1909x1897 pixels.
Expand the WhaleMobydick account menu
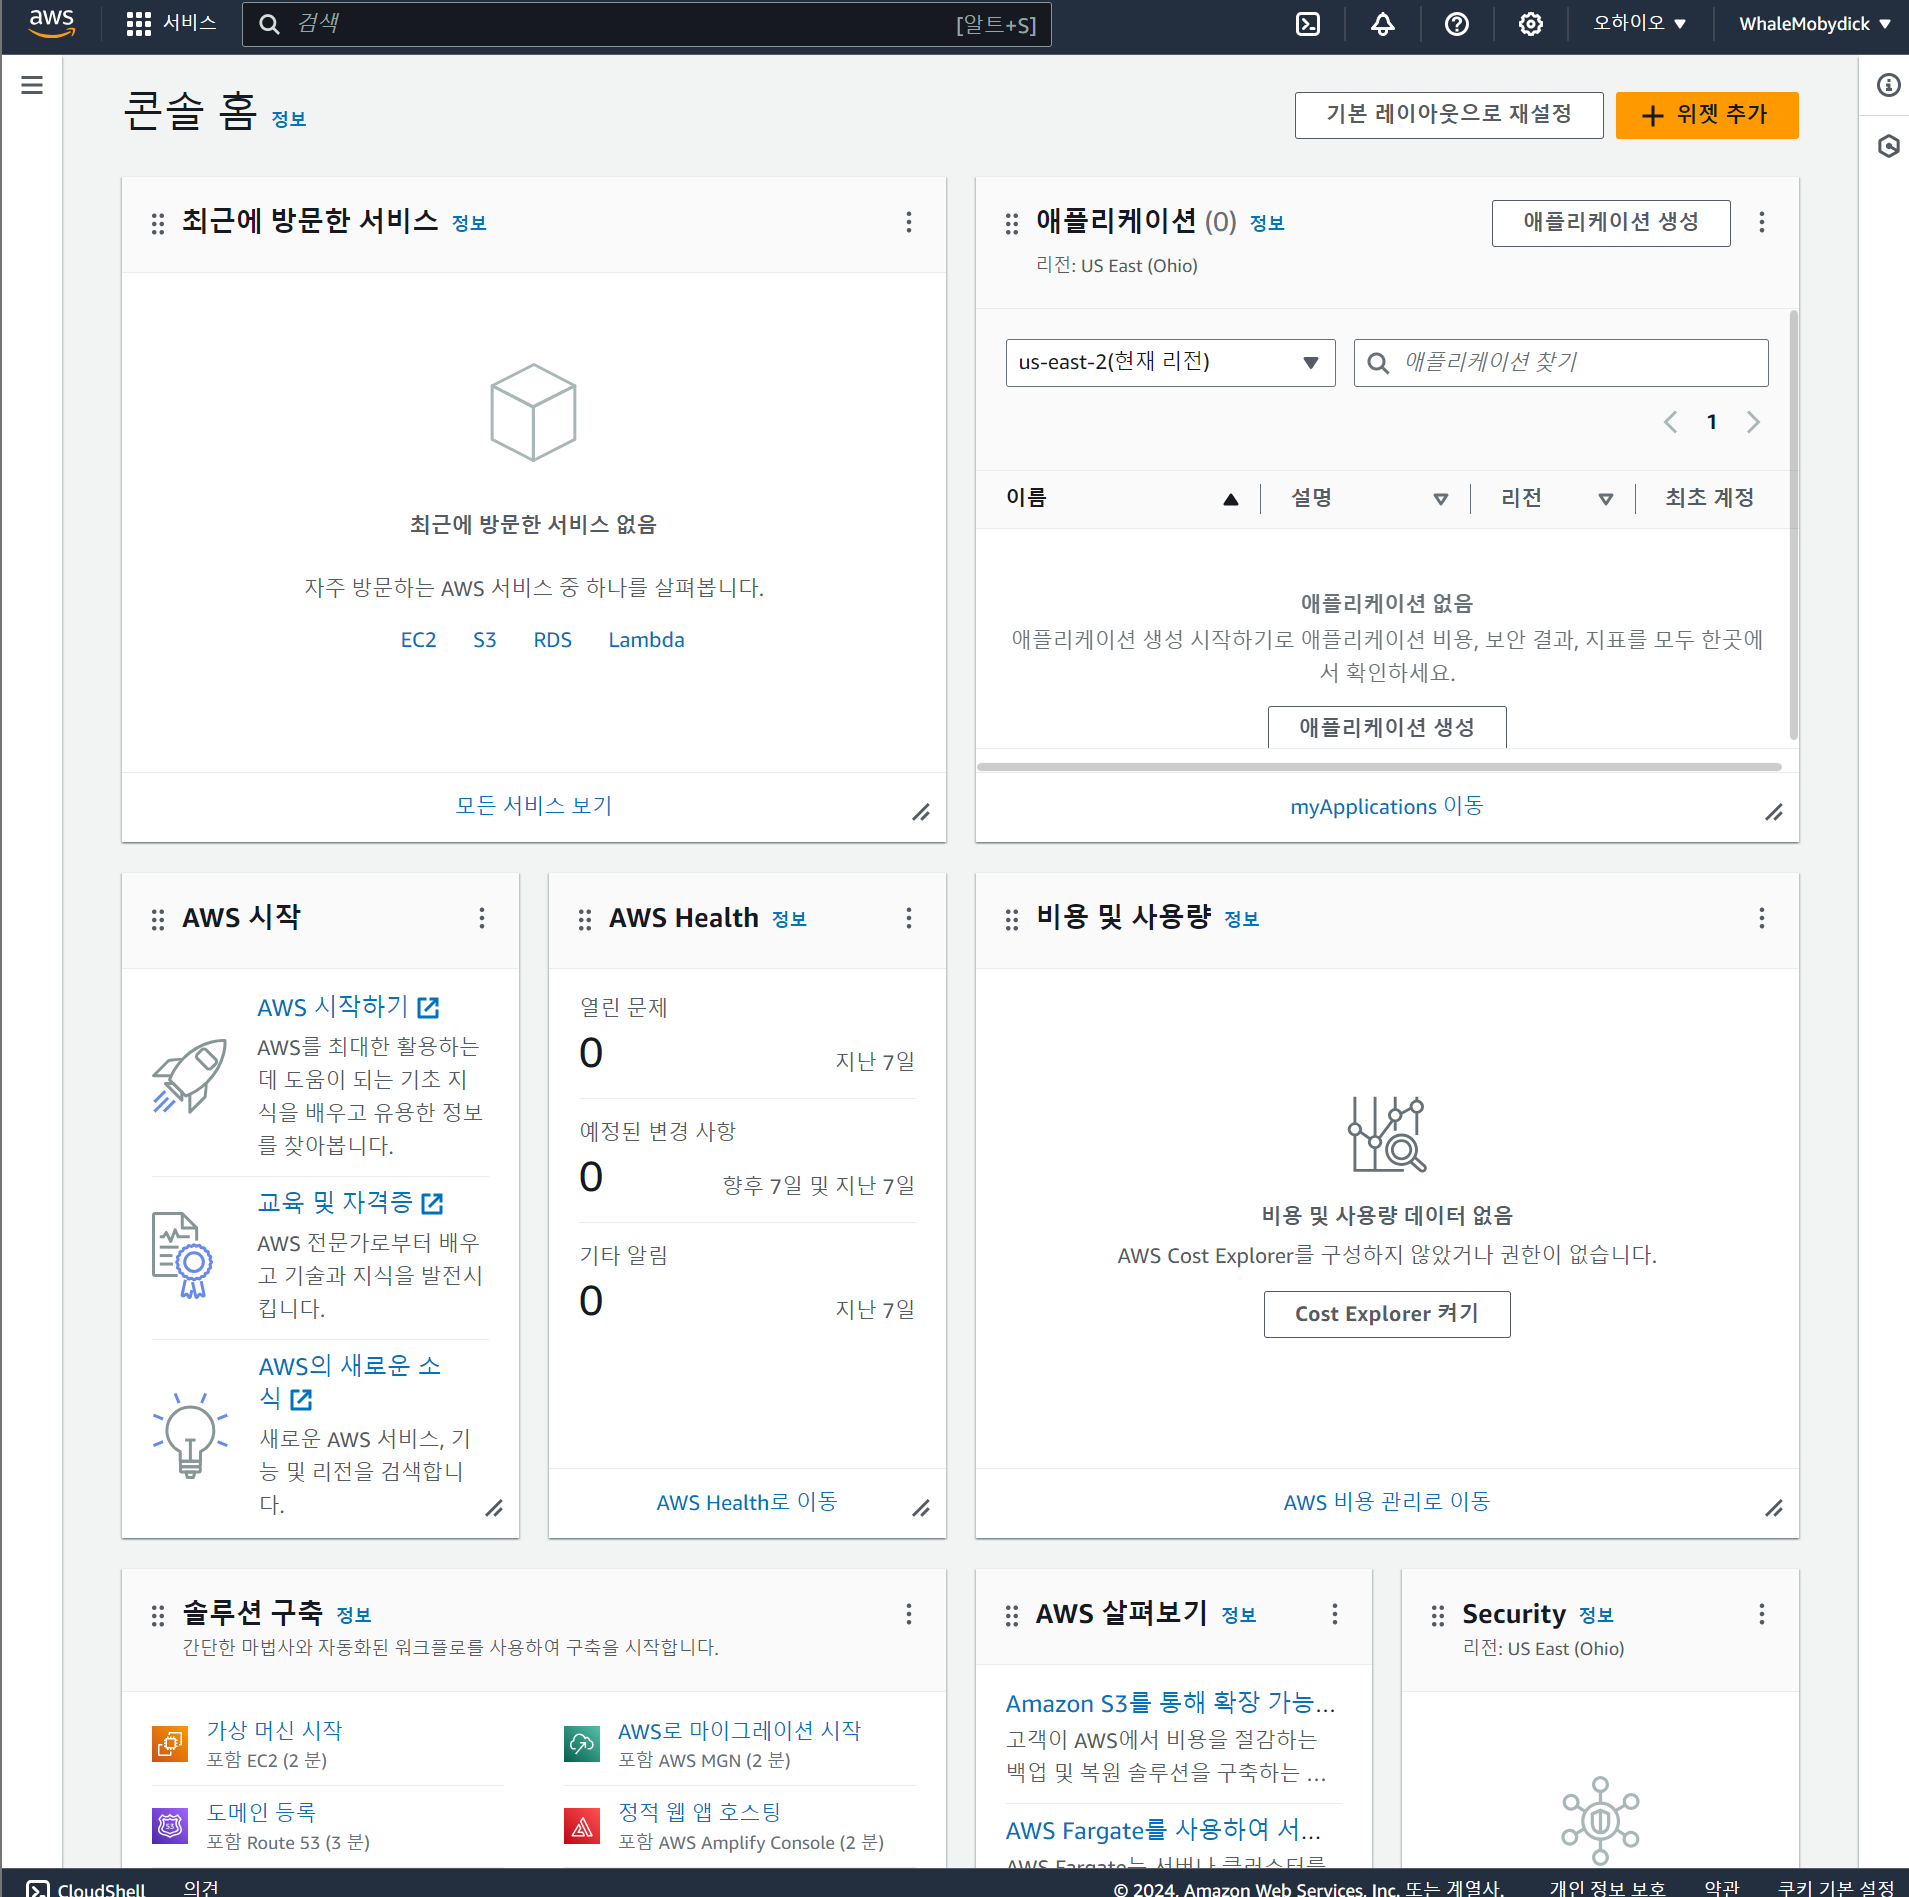(x=1814, y=24)
